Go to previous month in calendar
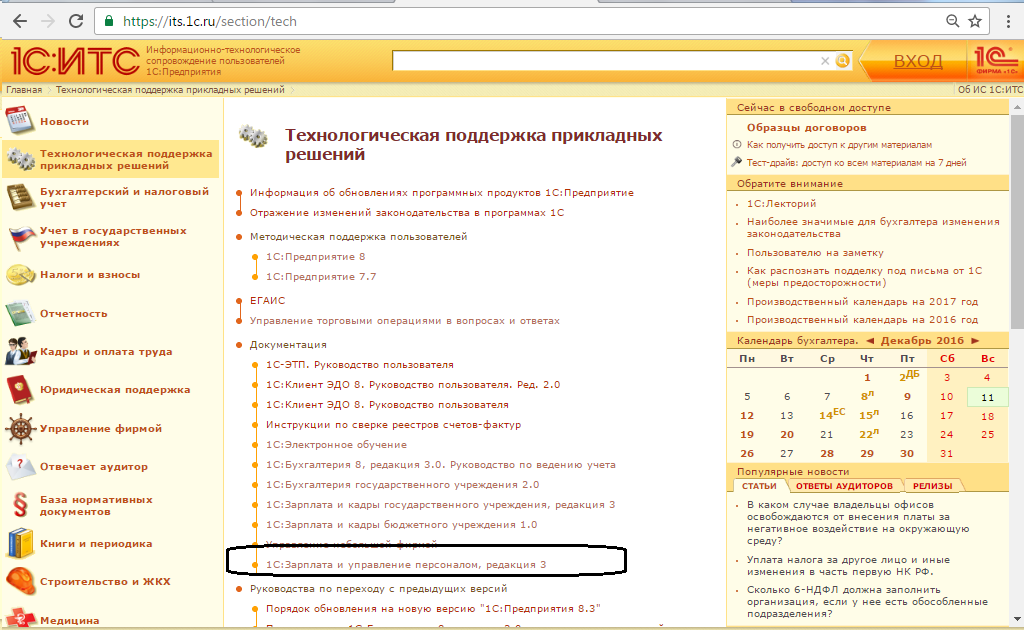The height and width of the screenshot is (630, 1024). [x=870, y=341]
